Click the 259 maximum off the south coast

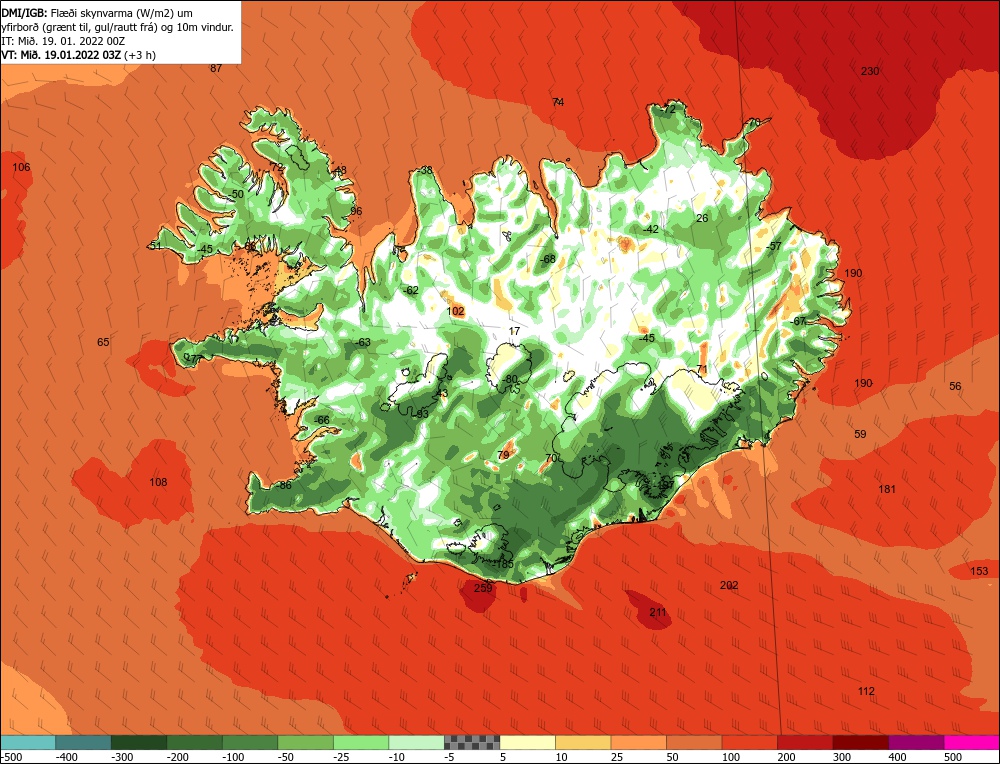tap(483, 588)
